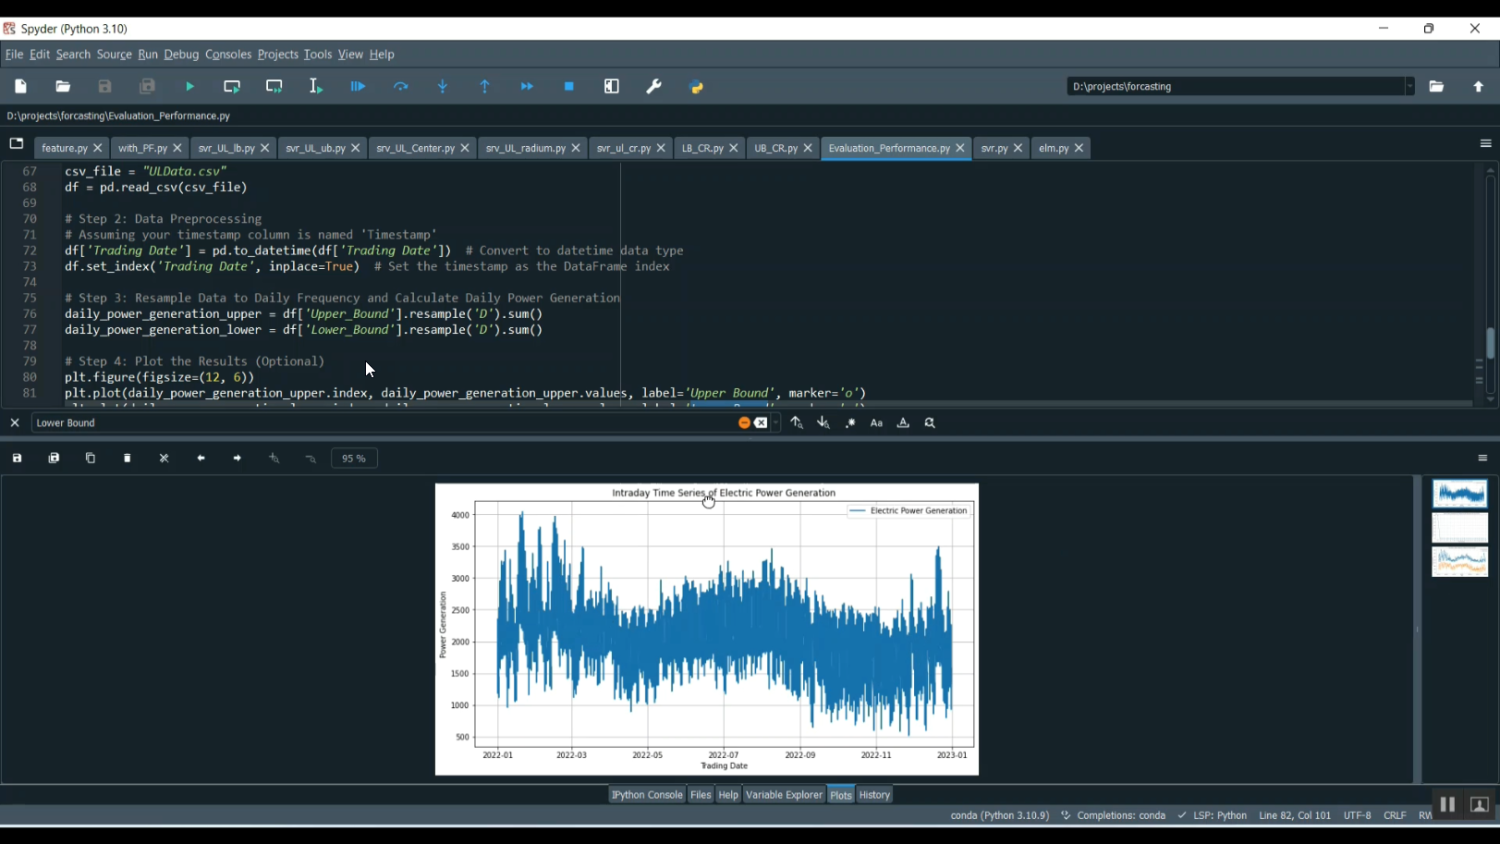Click the Run current cell icon
The width and height of the screenshot is (1500, 844).
(232, 87)
